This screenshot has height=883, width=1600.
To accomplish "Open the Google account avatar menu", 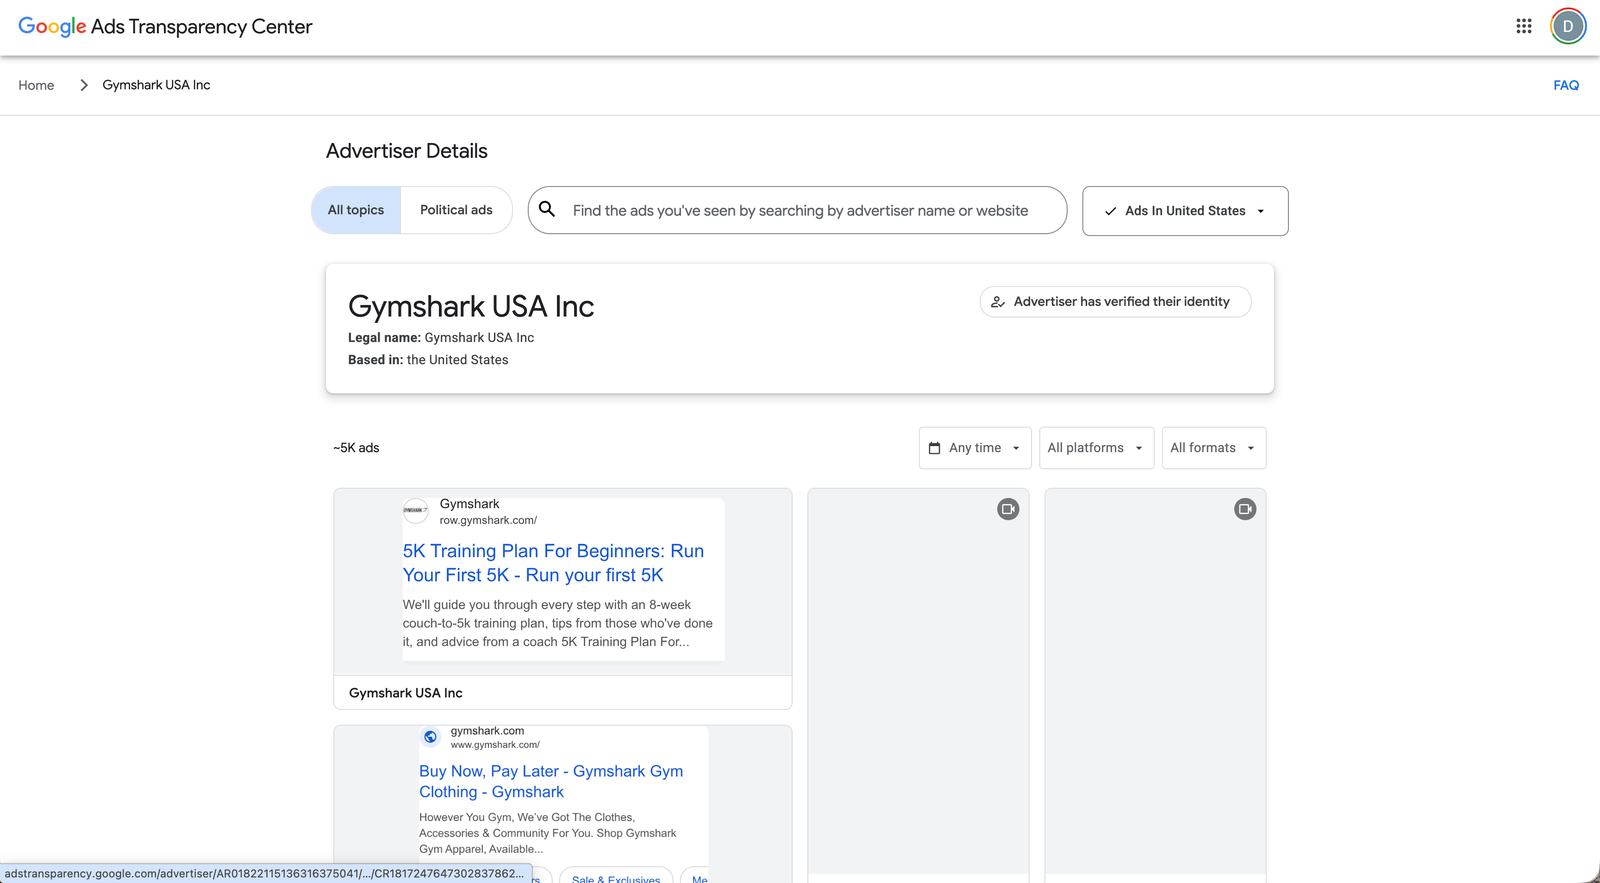I will (1568, 26).
